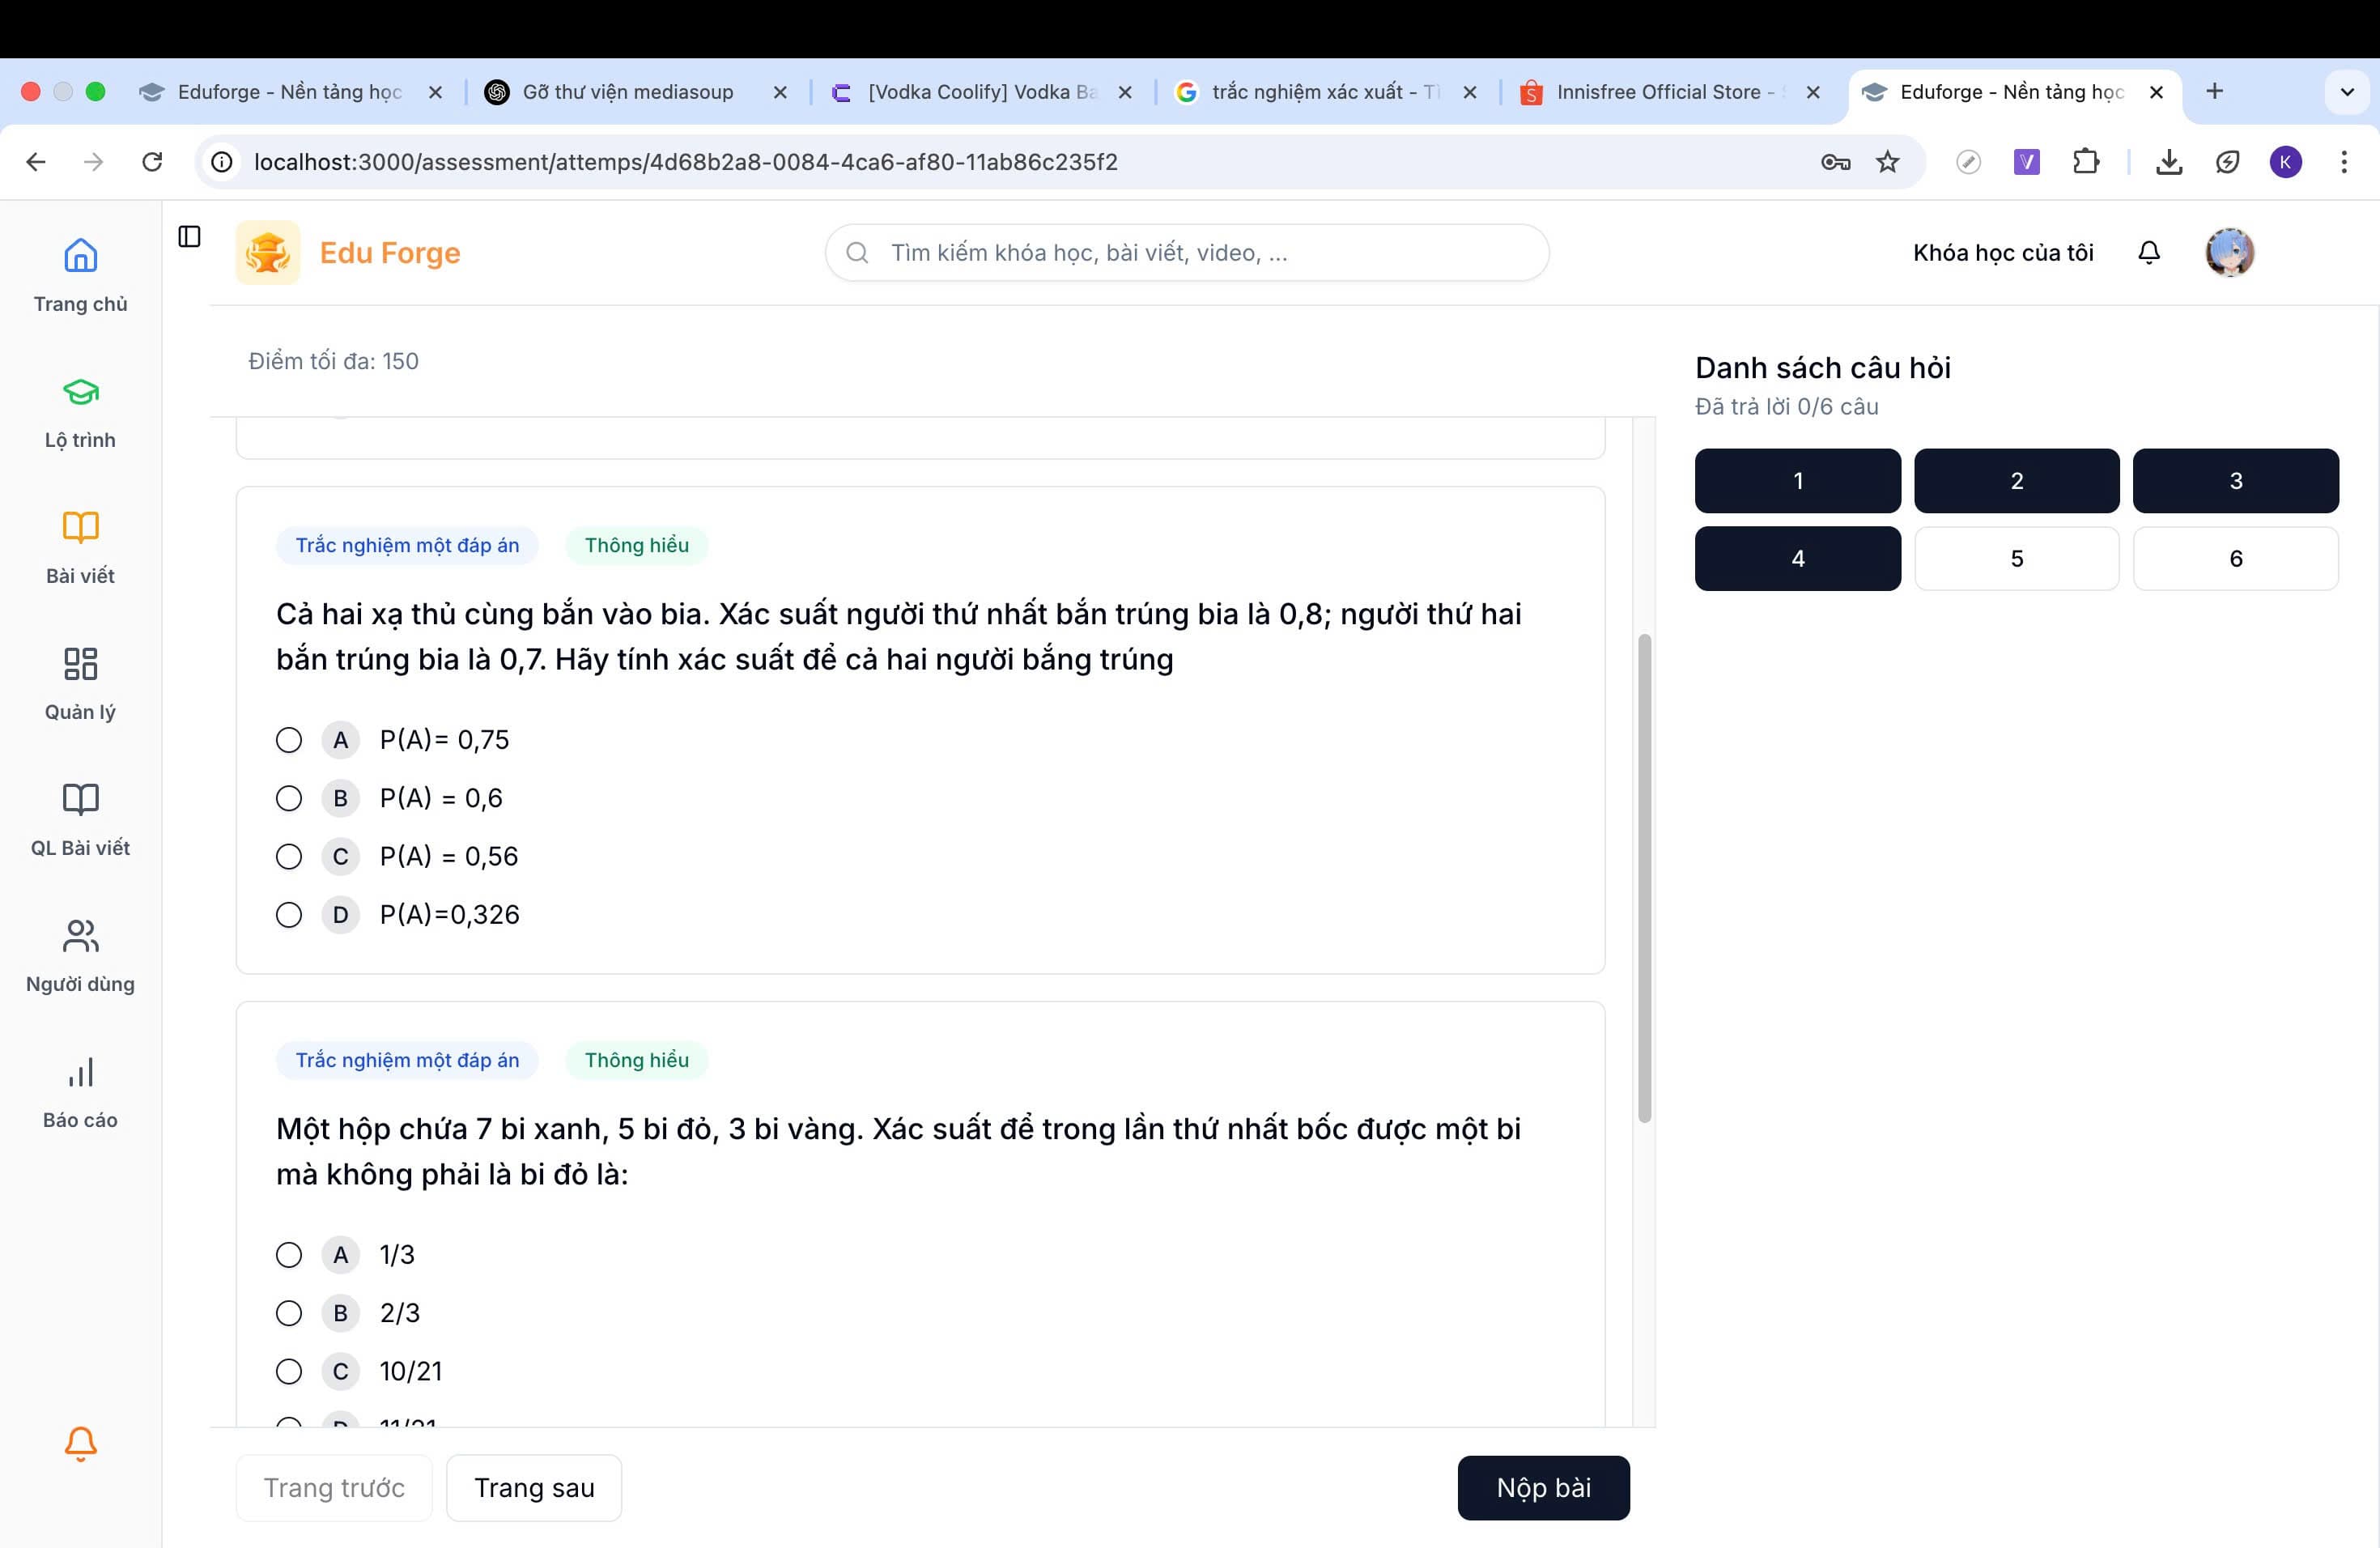Image resolution: width=2380 pixels, height=1548 pixels.
Task: Select answer A P(A)= 0,75
Action: click(289, 740)
